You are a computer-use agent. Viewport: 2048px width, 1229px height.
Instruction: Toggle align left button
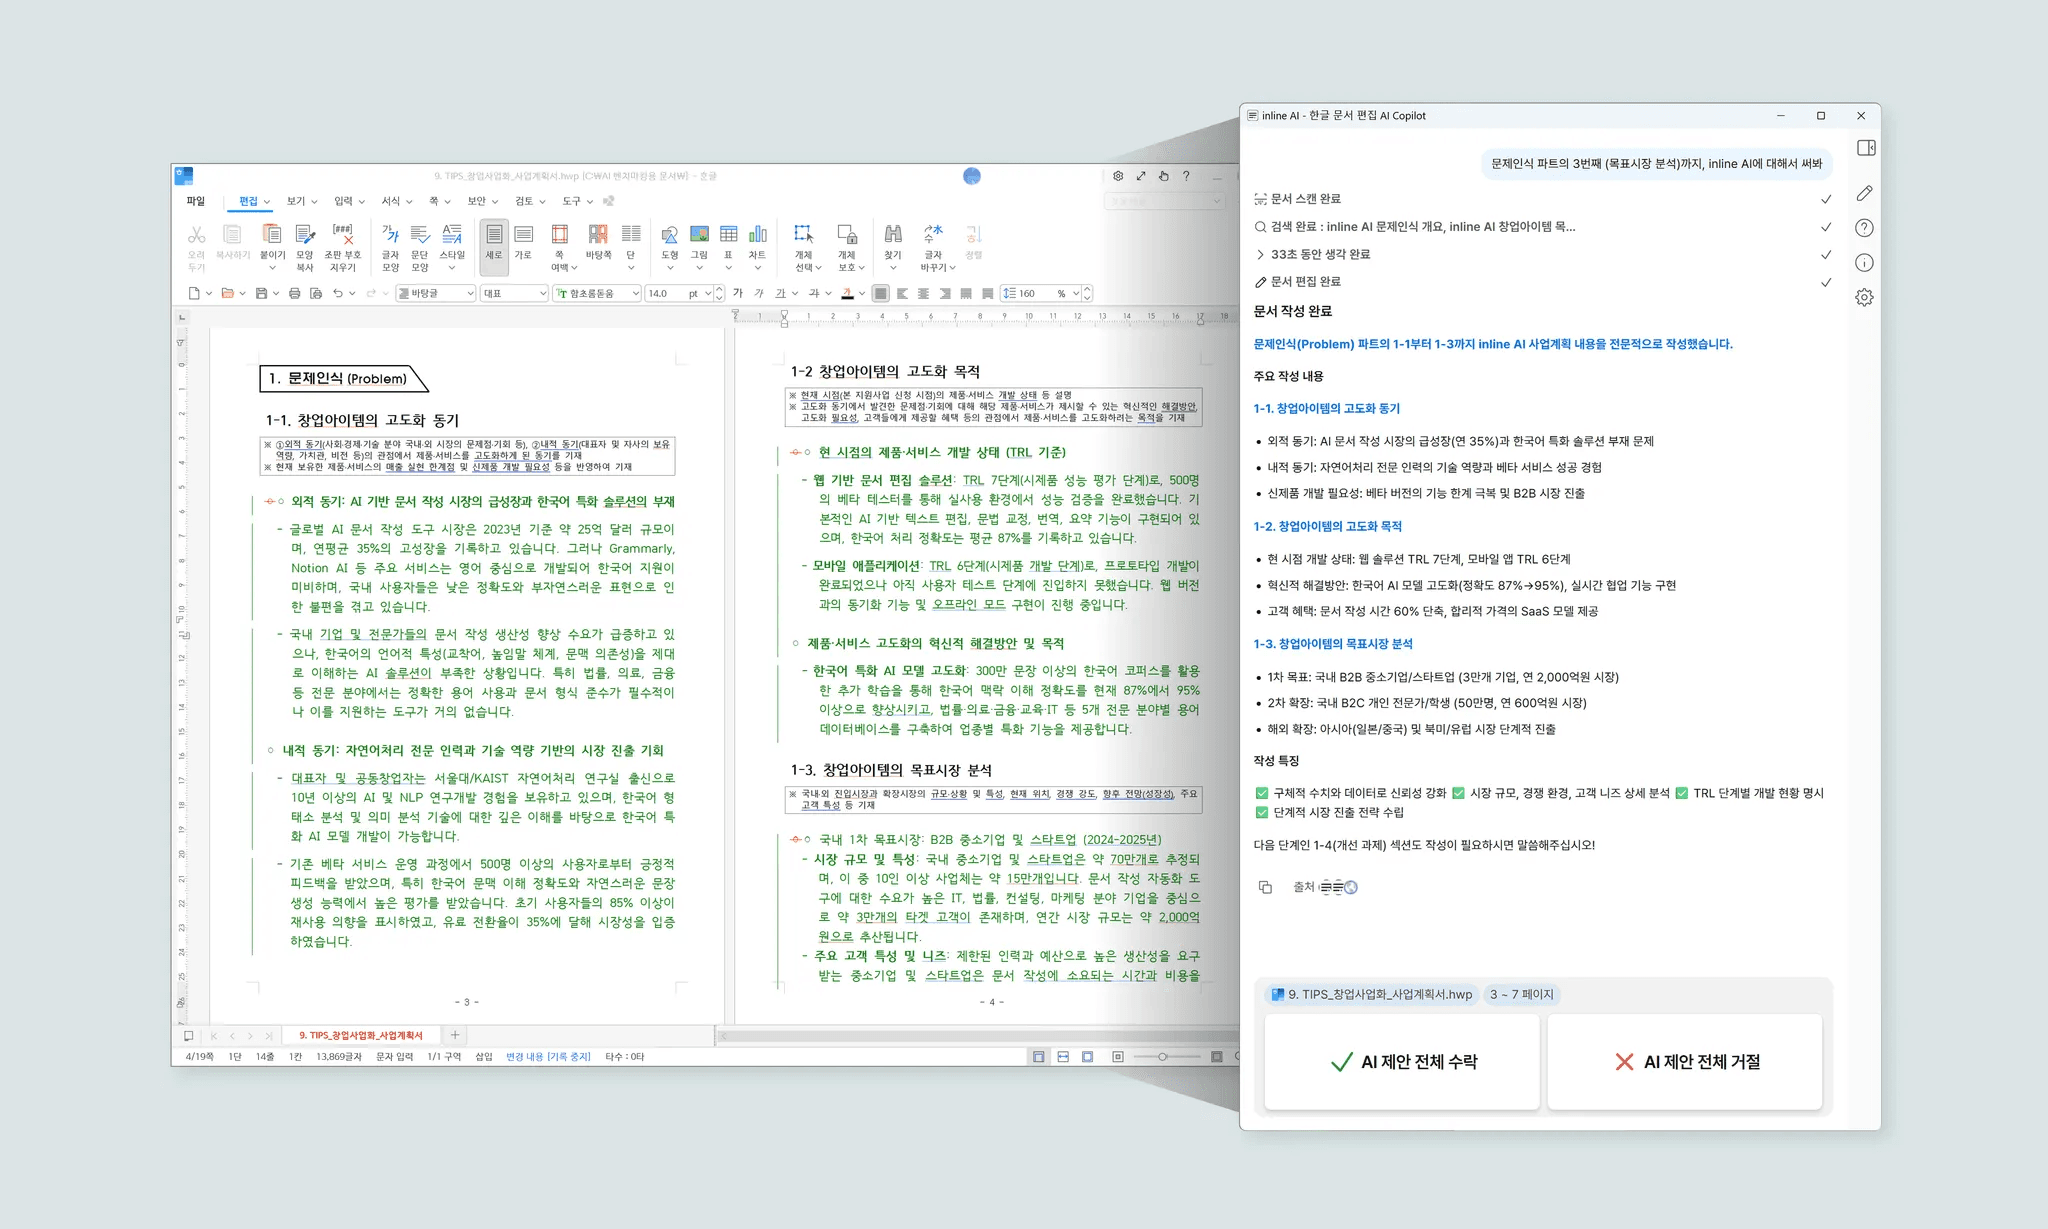point(903,293)
